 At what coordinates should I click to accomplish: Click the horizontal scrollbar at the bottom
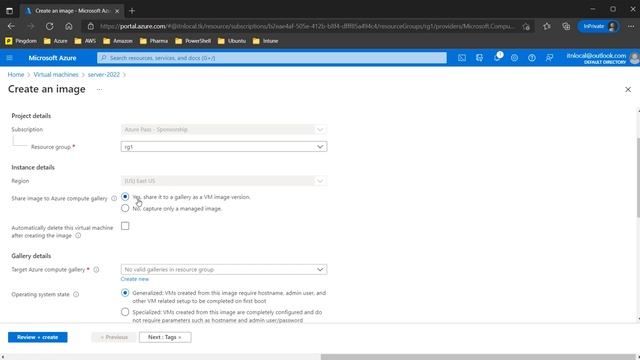(x=478, y=357)
